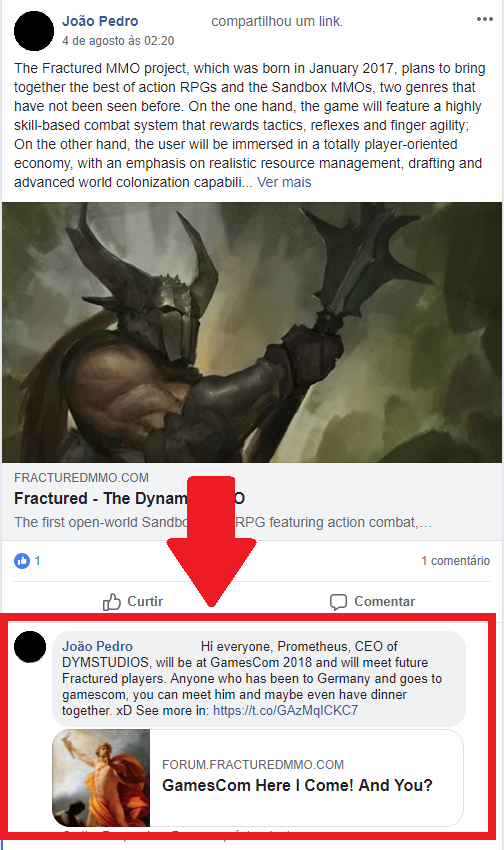Click the FRACTUREDMMO.COM domain label
504x850 pixels.
(81, 478)
